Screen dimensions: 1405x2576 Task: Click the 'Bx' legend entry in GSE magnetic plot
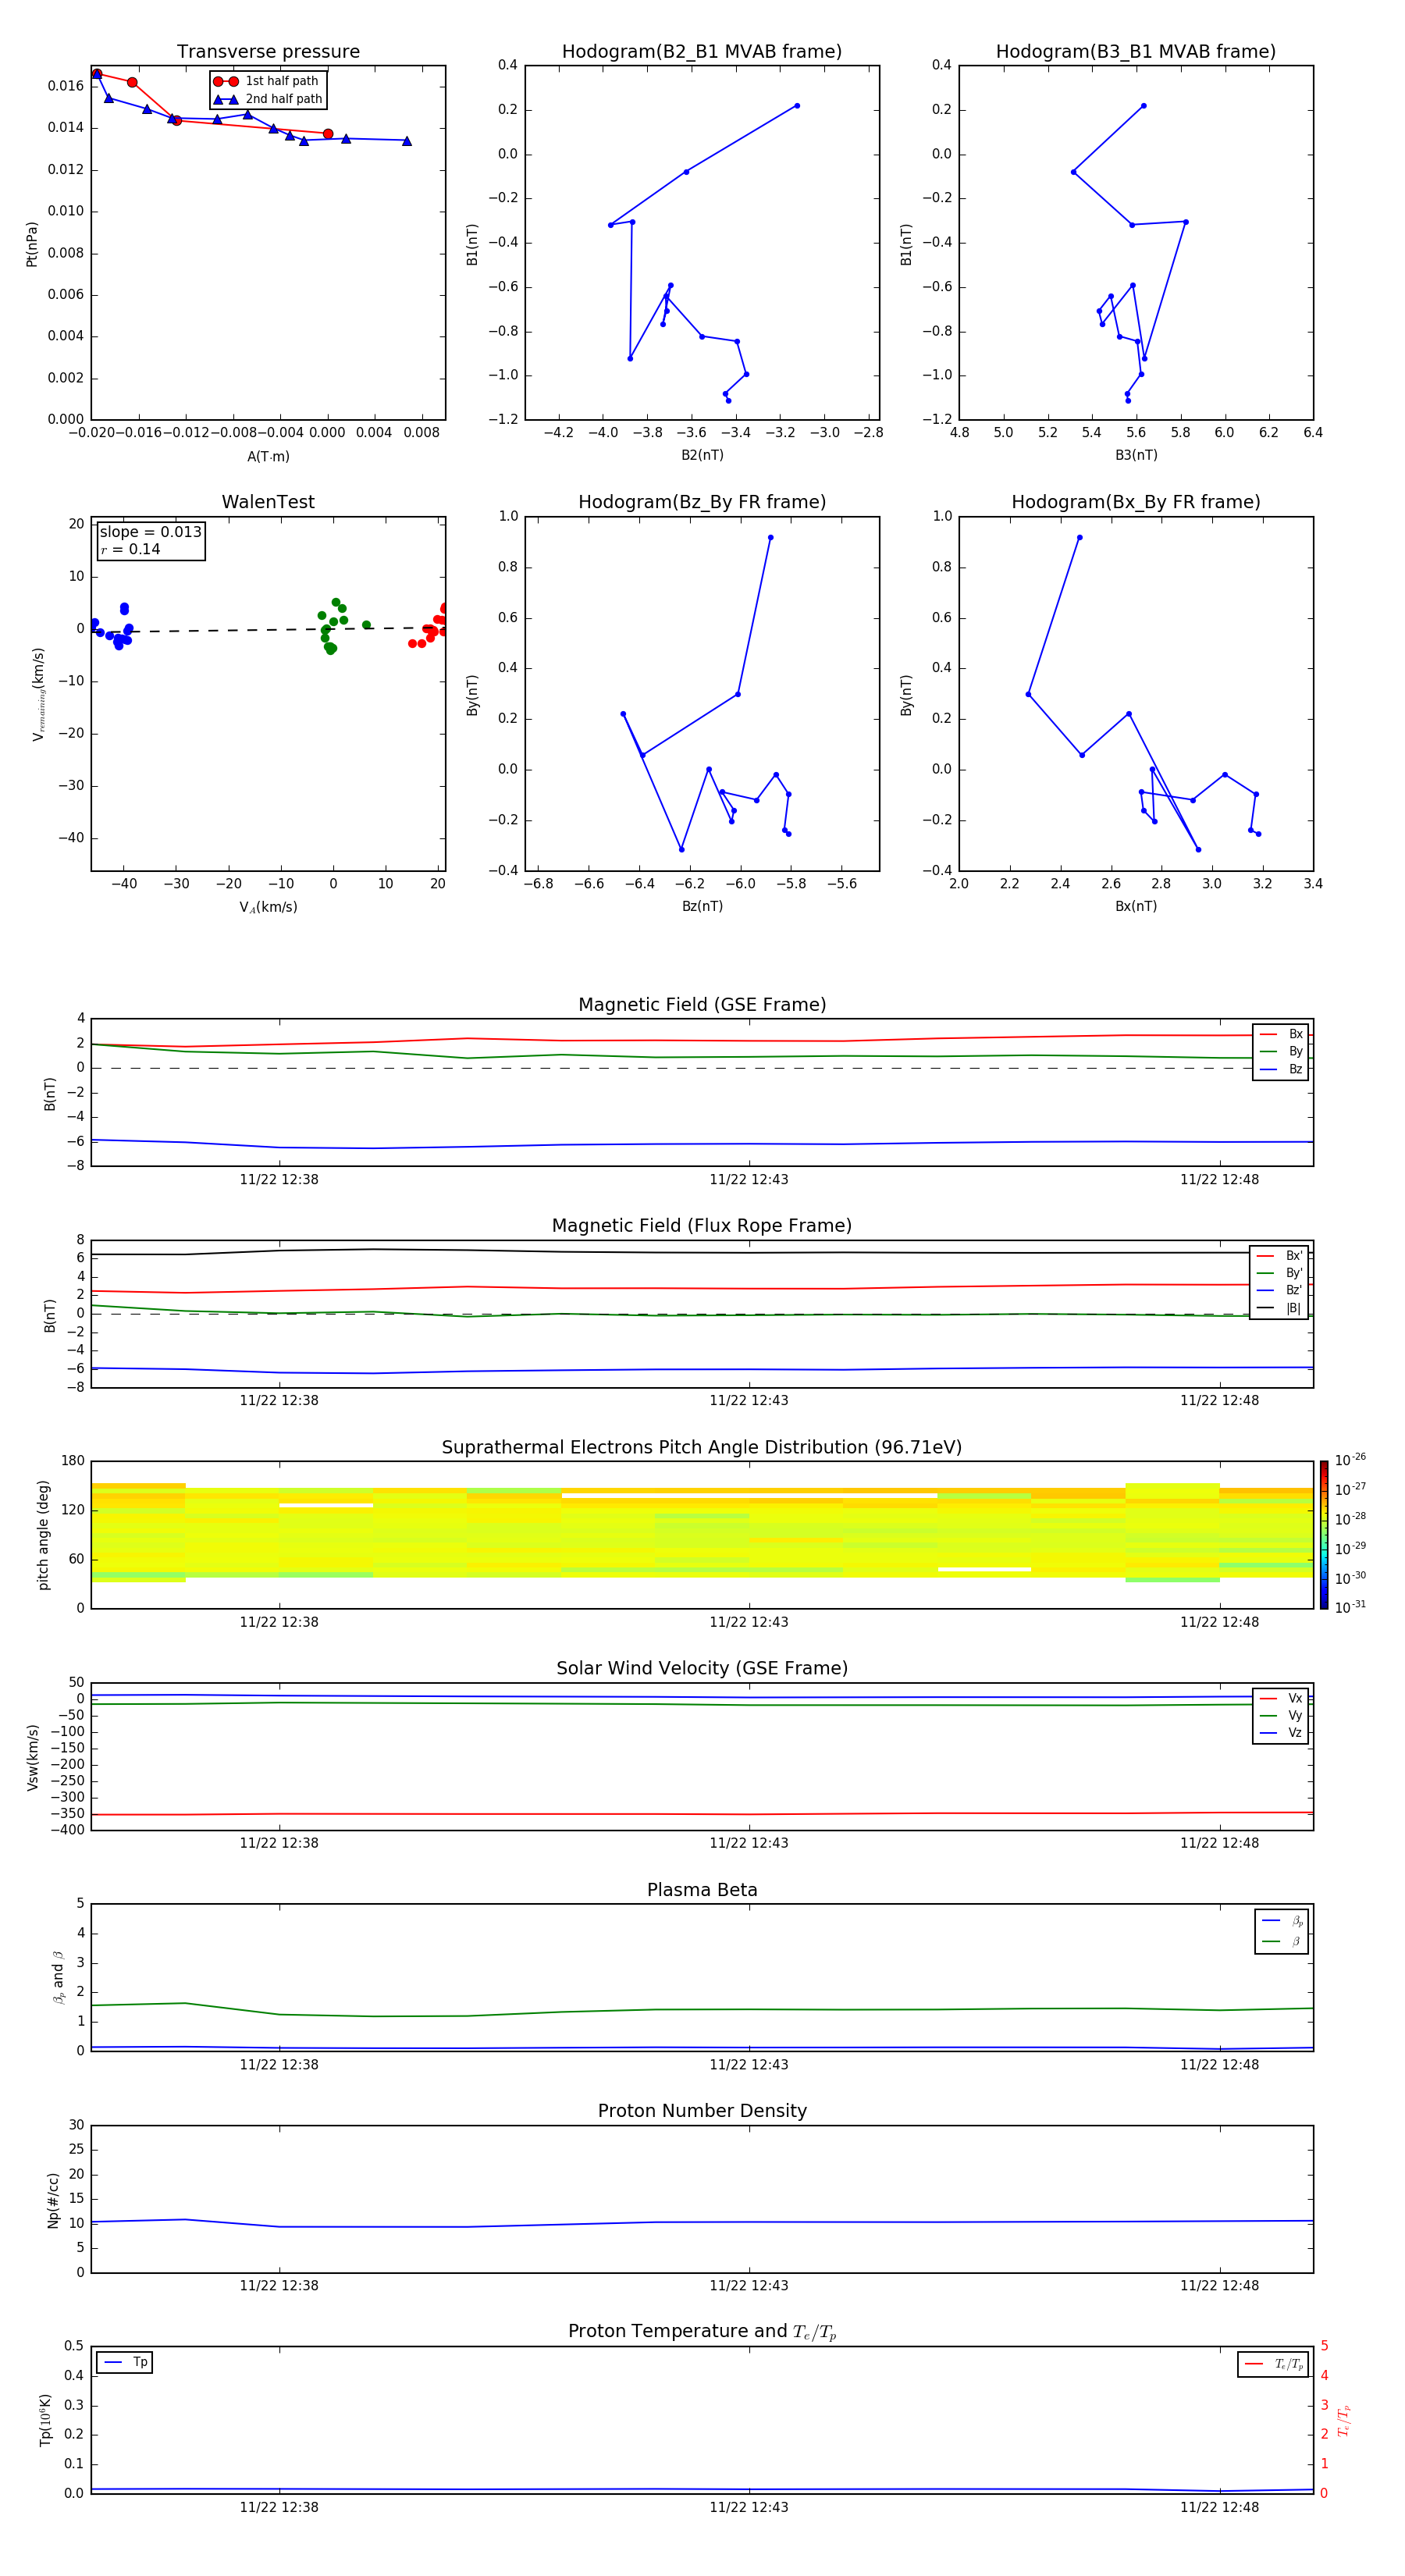point(1282,1034)
